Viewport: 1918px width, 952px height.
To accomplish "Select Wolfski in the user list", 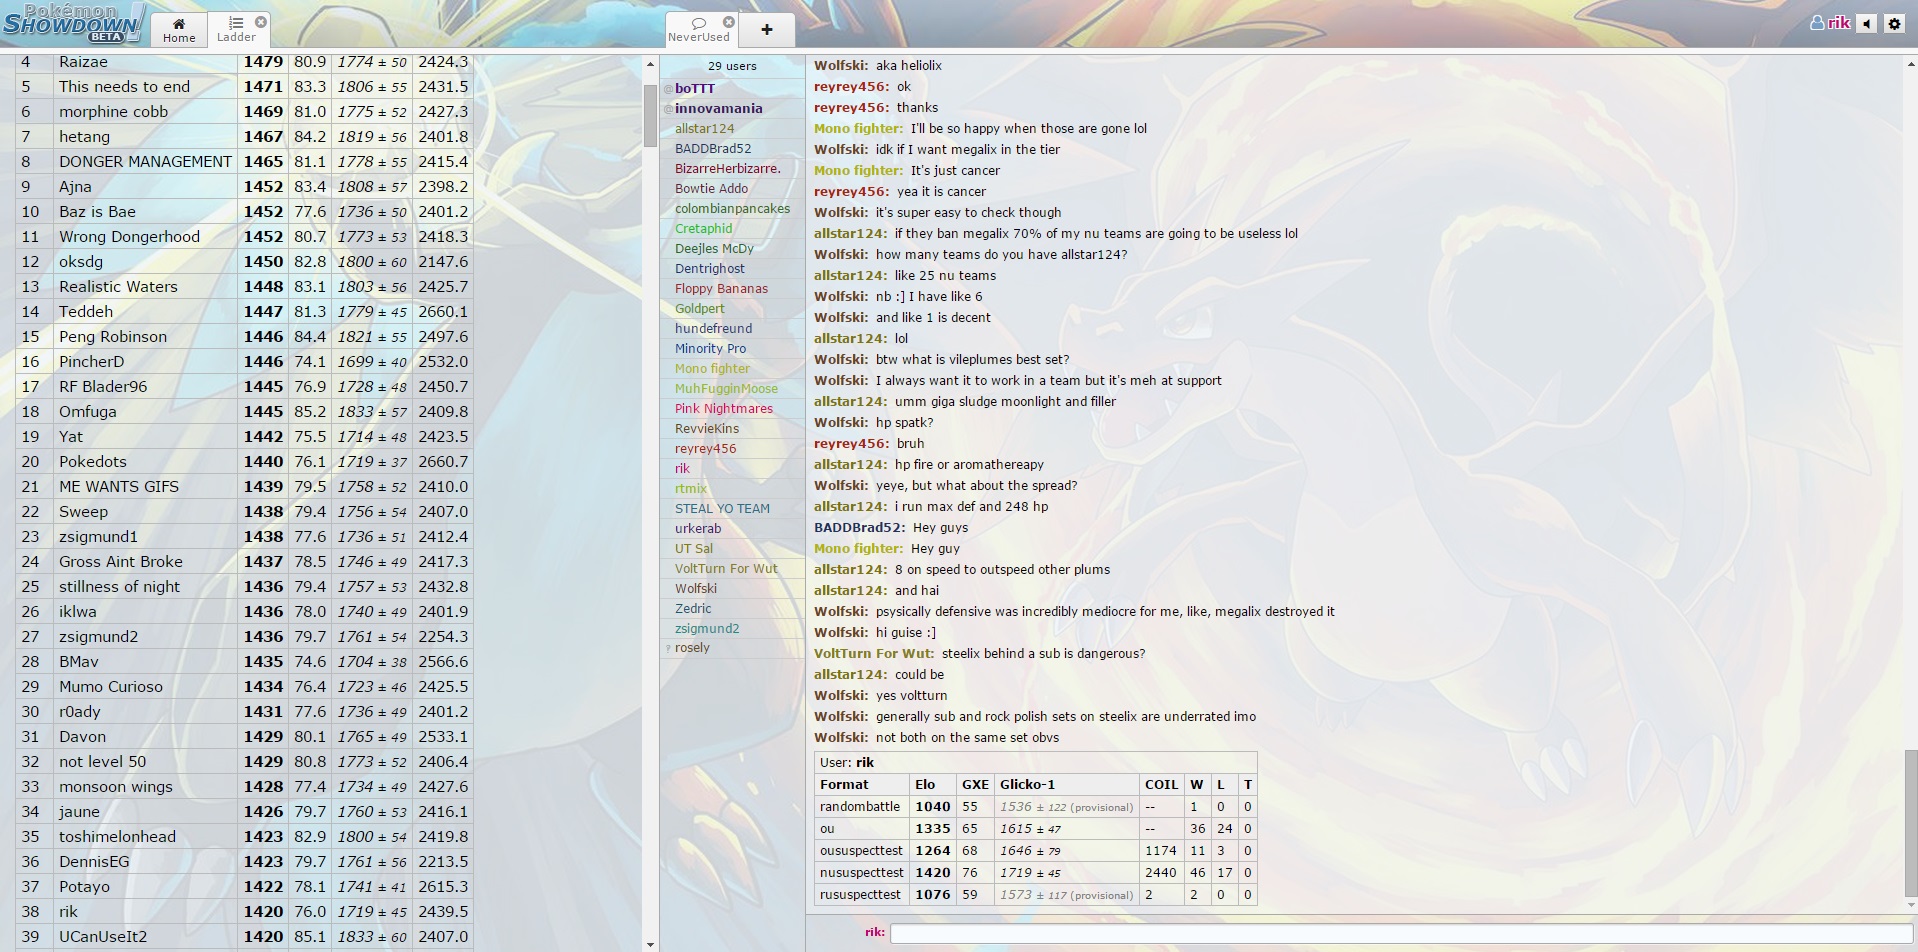I will coord(695,588).
